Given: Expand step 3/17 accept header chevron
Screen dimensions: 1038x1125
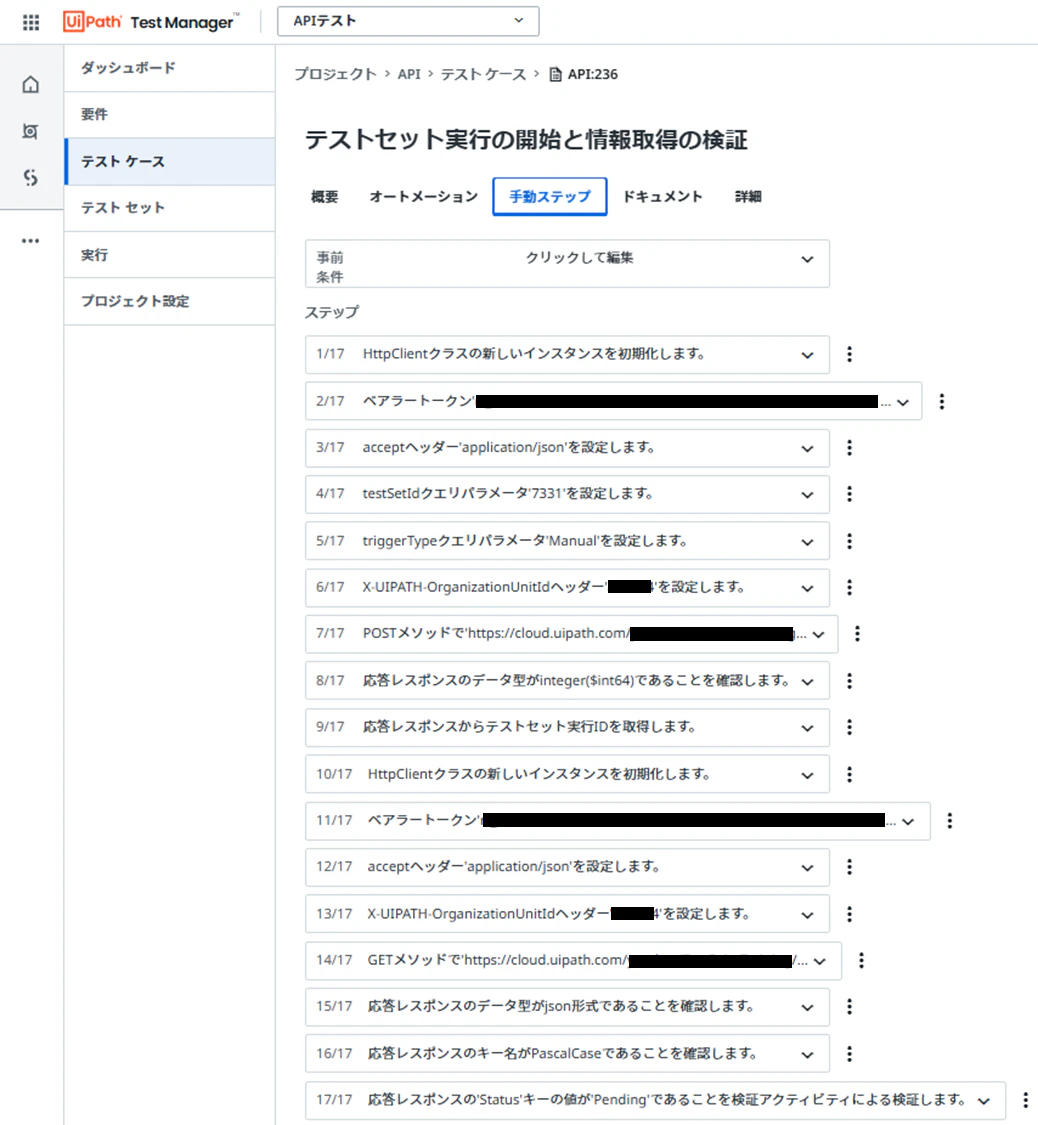Looking at the screenshot, I should [807, 449].
